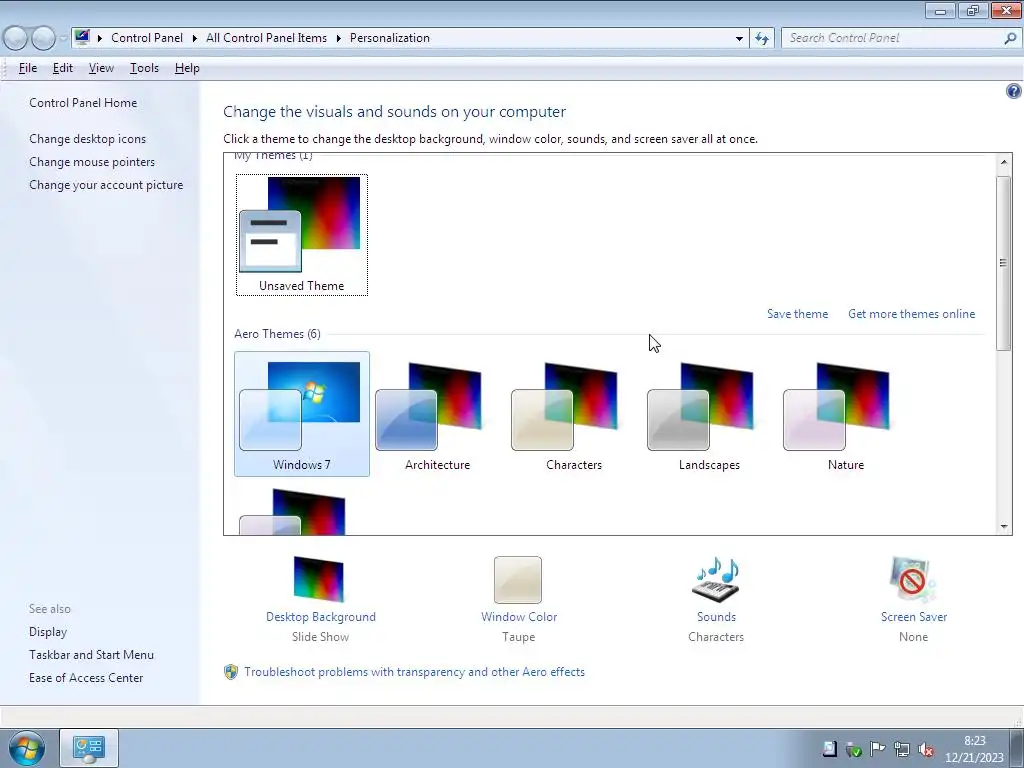Click All Control Panel Items breadcrumb
This screenshot has width=1024, height=768.
coord(266,38)
